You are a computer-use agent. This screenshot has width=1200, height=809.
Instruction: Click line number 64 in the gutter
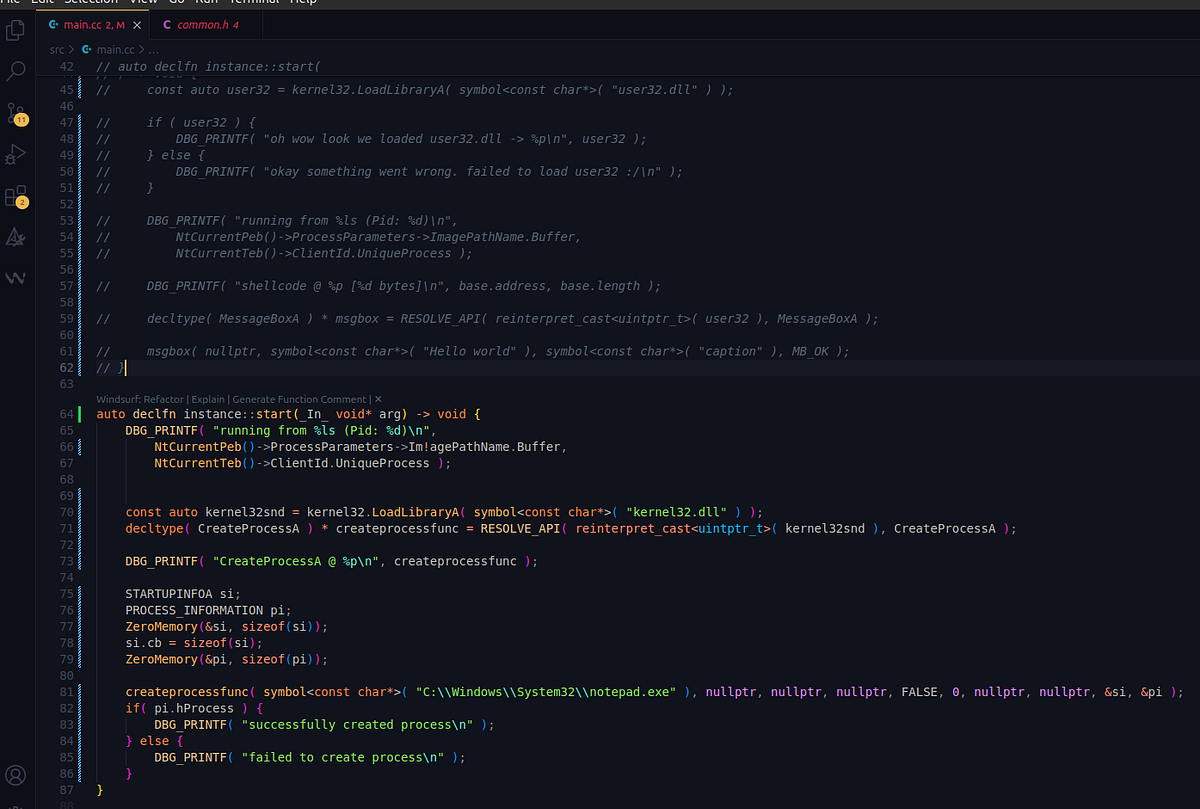[x=66, y=414]
